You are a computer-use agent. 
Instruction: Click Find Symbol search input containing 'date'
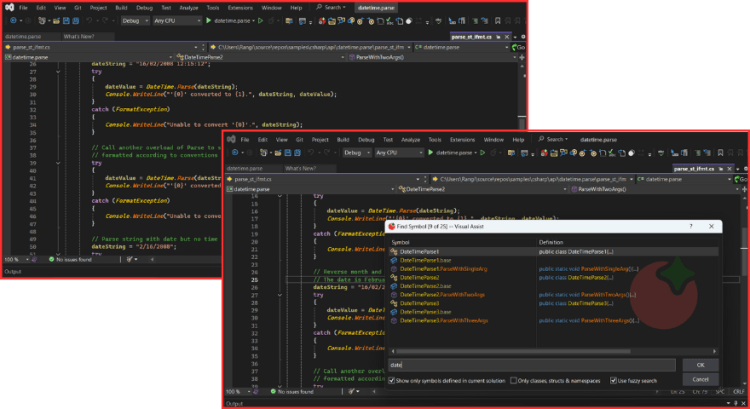[x=532, y=365]
